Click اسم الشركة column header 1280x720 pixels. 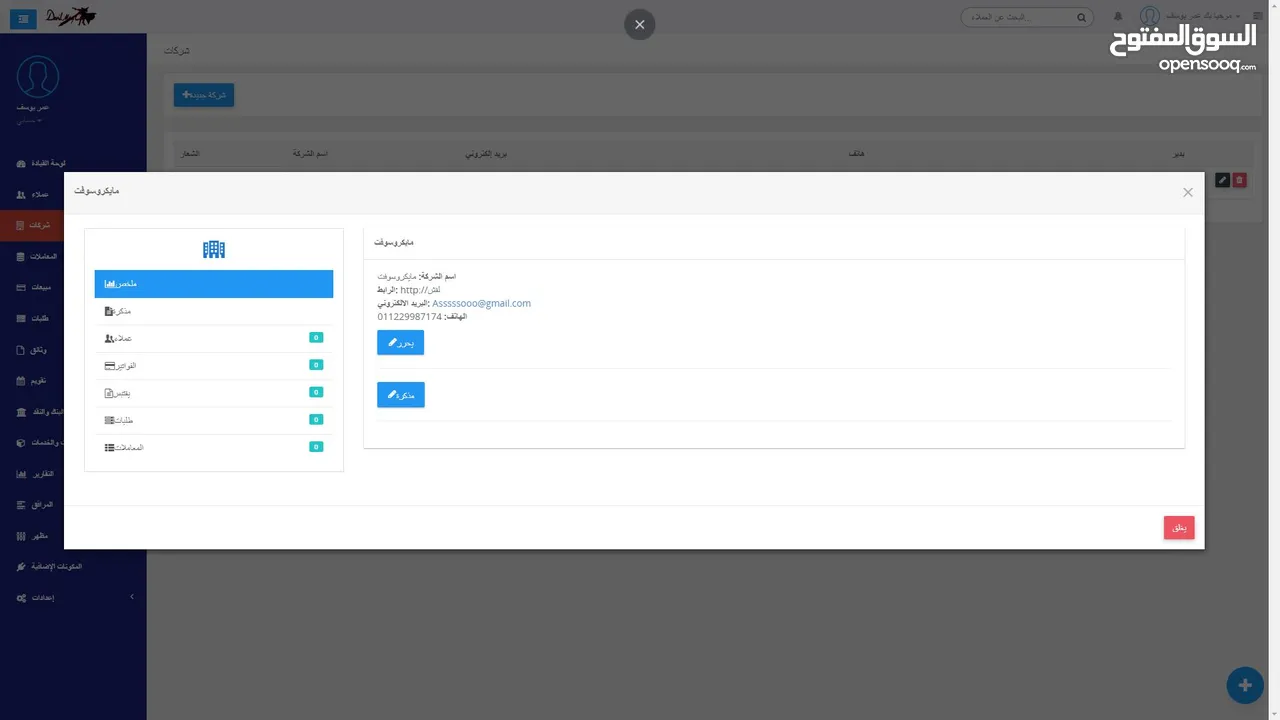tap(310, 154)
